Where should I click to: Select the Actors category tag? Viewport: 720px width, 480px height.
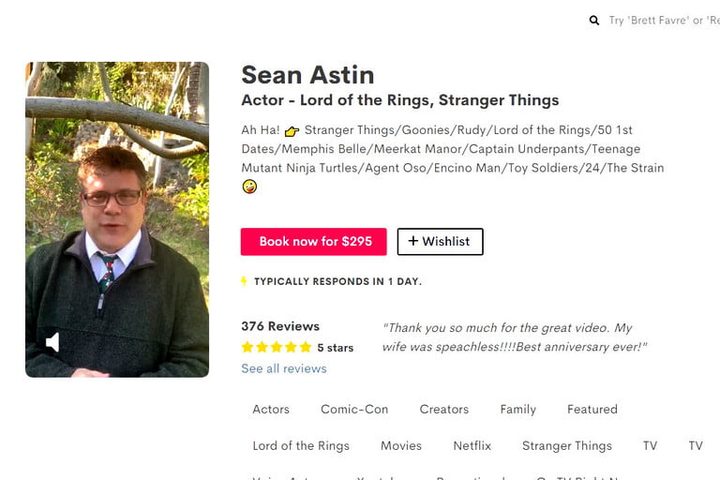tap(271, 409)
